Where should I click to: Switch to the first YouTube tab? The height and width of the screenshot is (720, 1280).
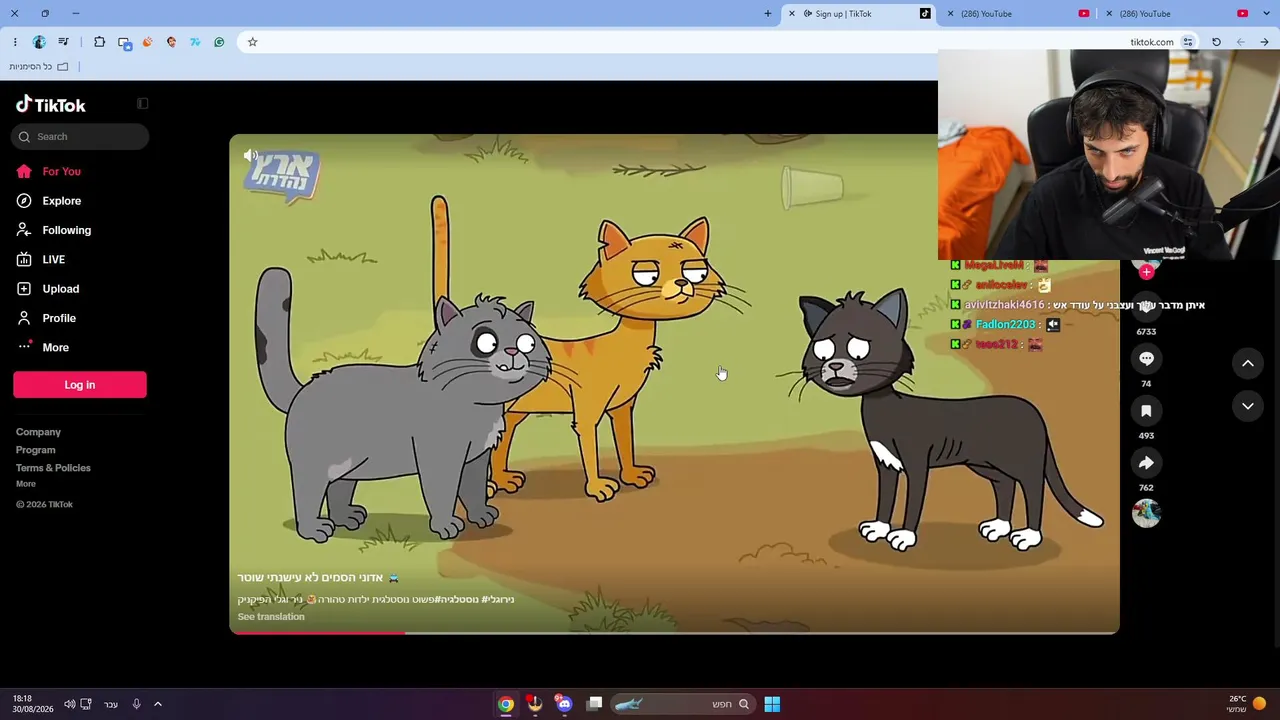[1019, 14]
